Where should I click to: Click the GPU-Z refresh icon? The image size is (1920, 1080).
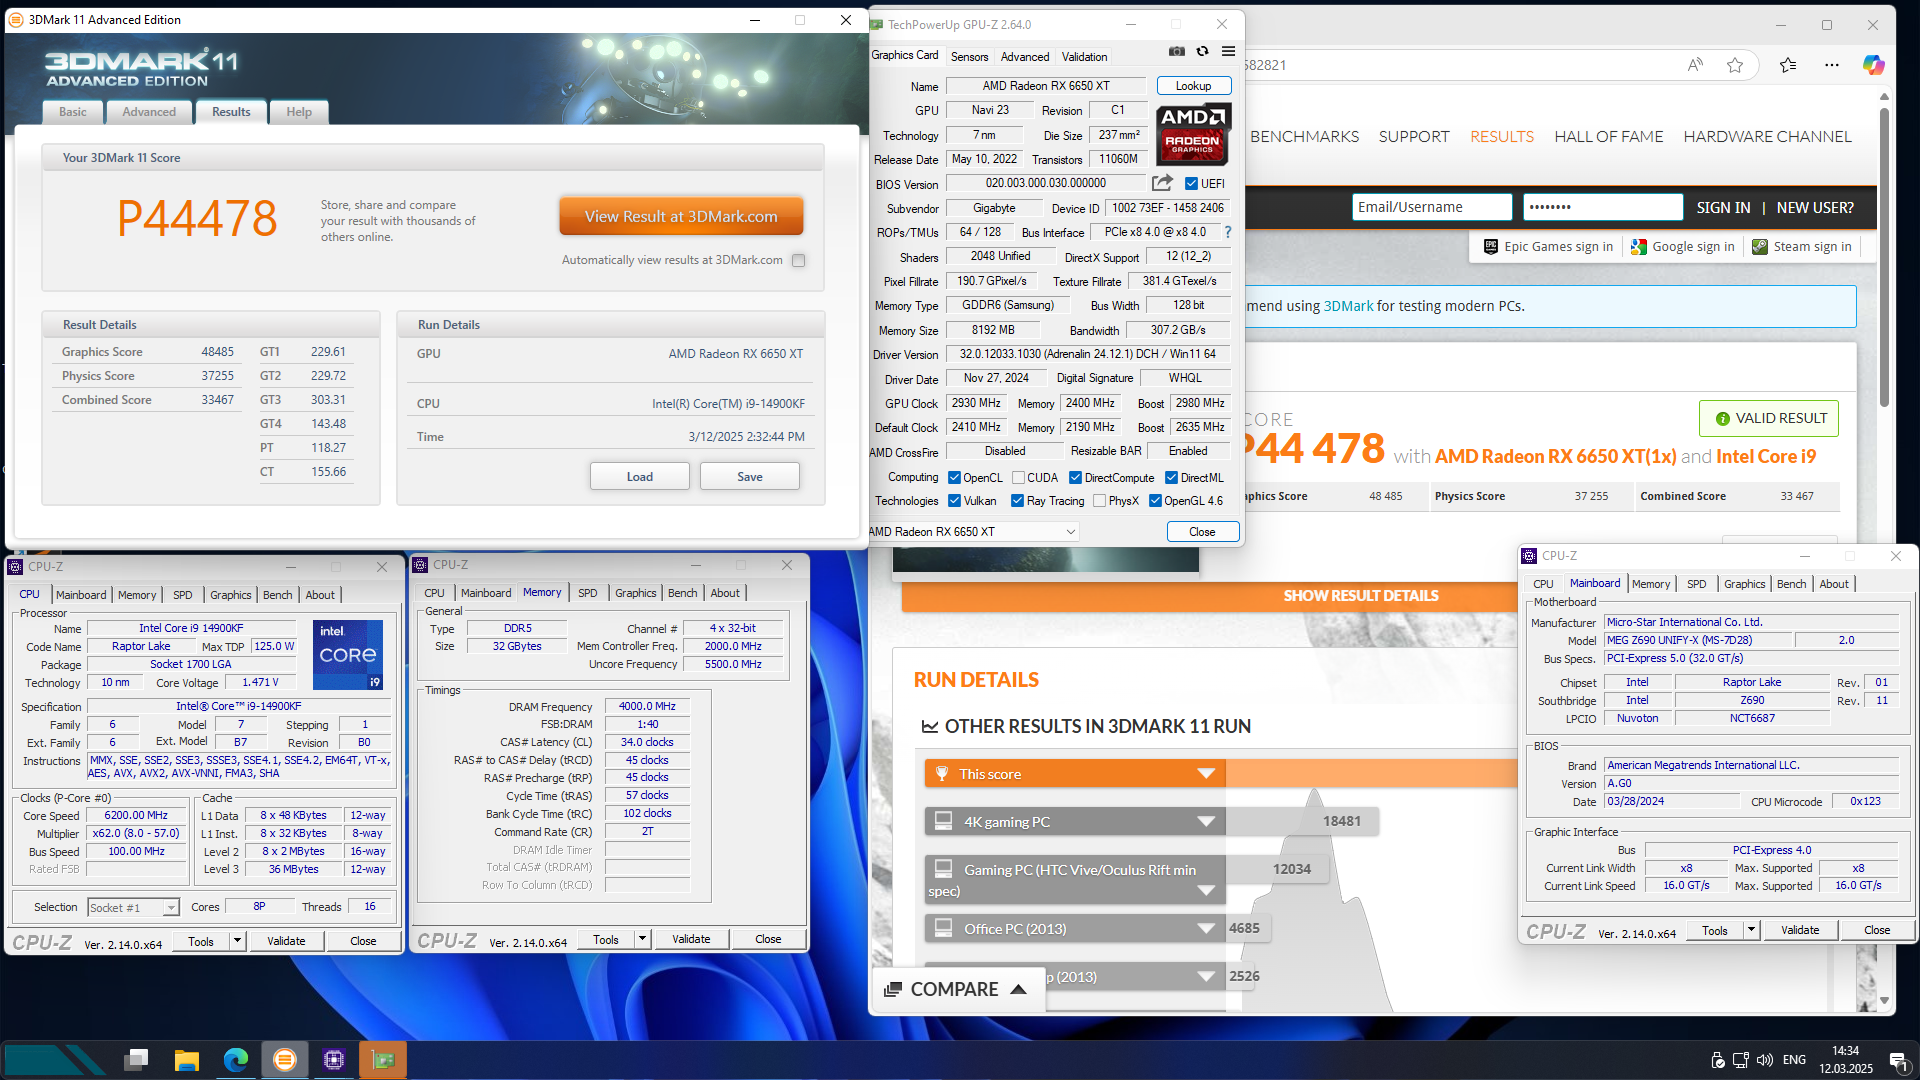coord(1203,52)
